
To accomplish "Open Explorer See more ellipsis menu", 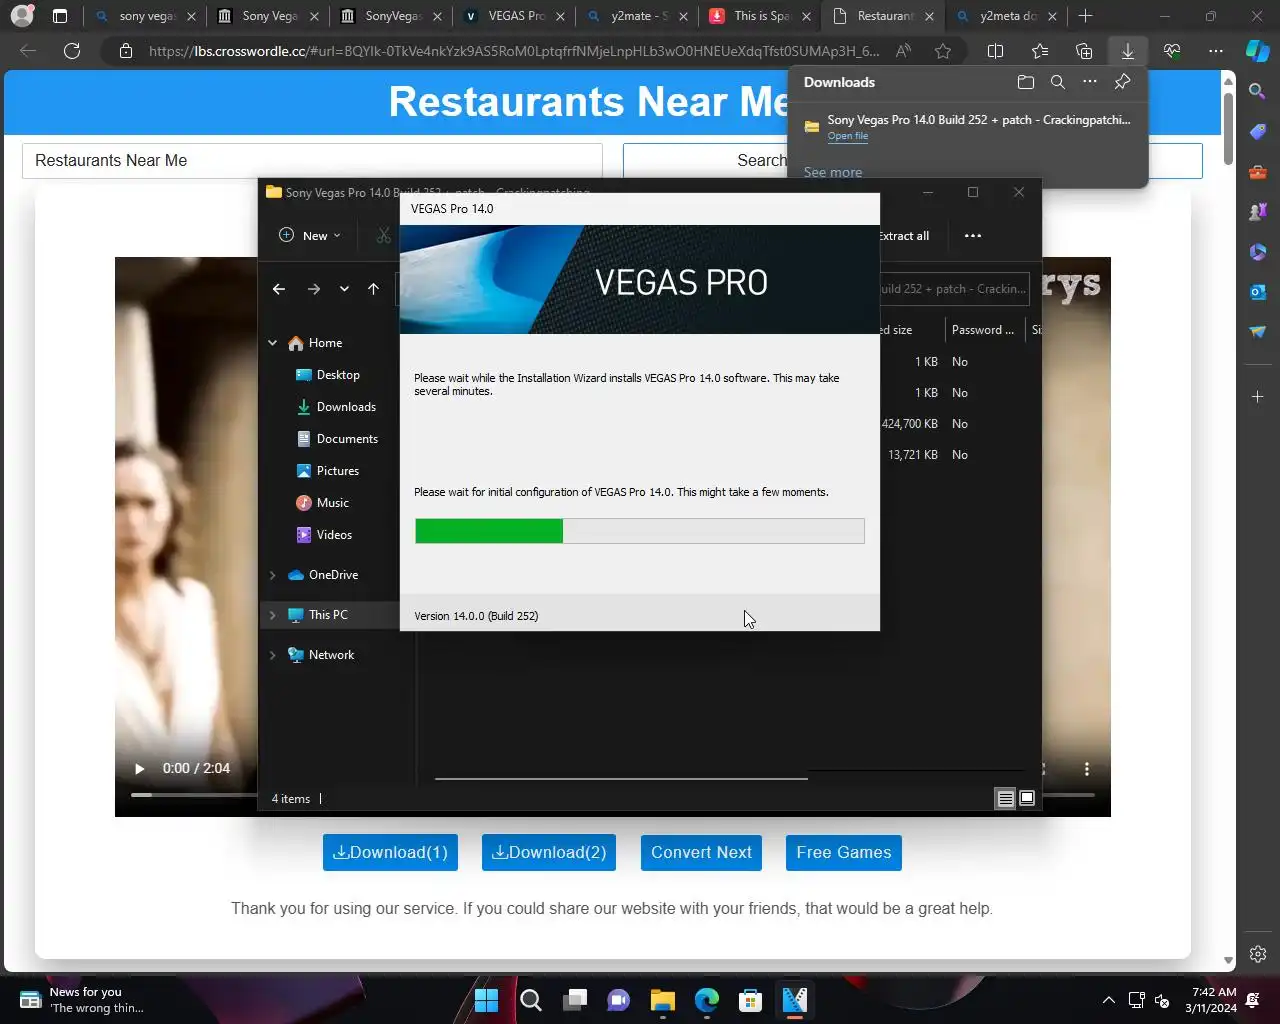I will (x=973, y=236).
